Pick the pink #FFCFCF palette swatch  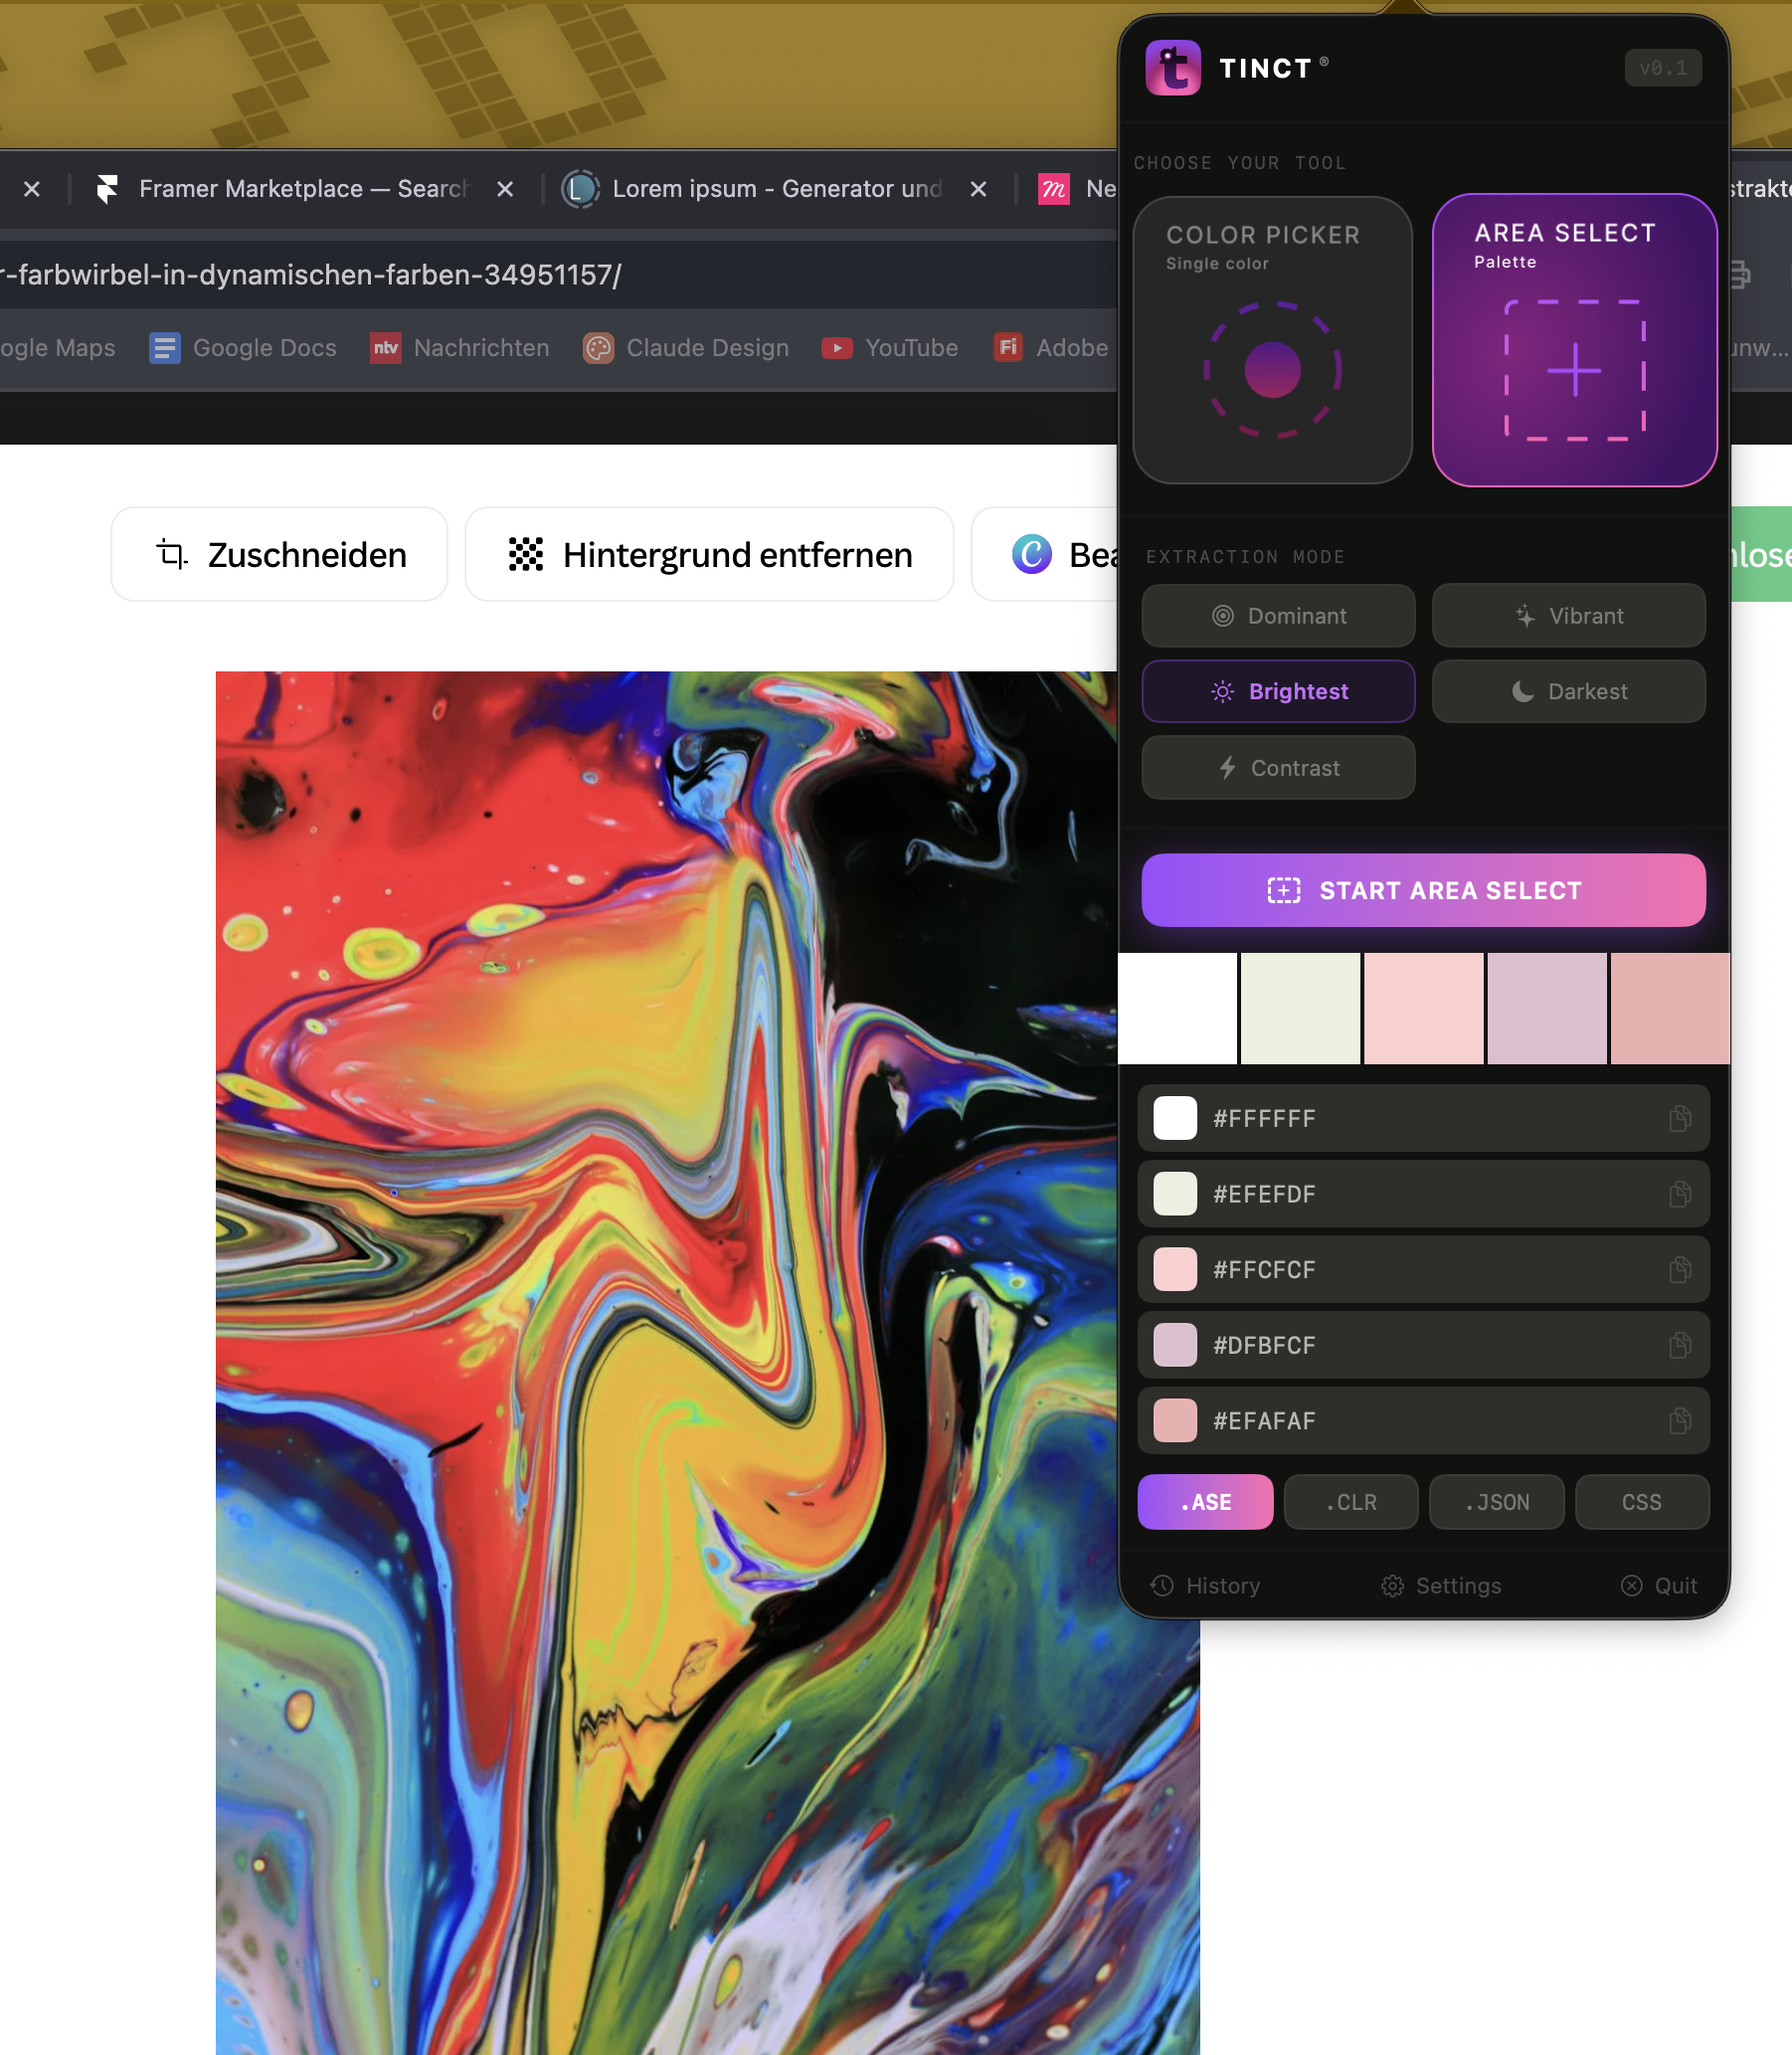click(1423, 1008)
